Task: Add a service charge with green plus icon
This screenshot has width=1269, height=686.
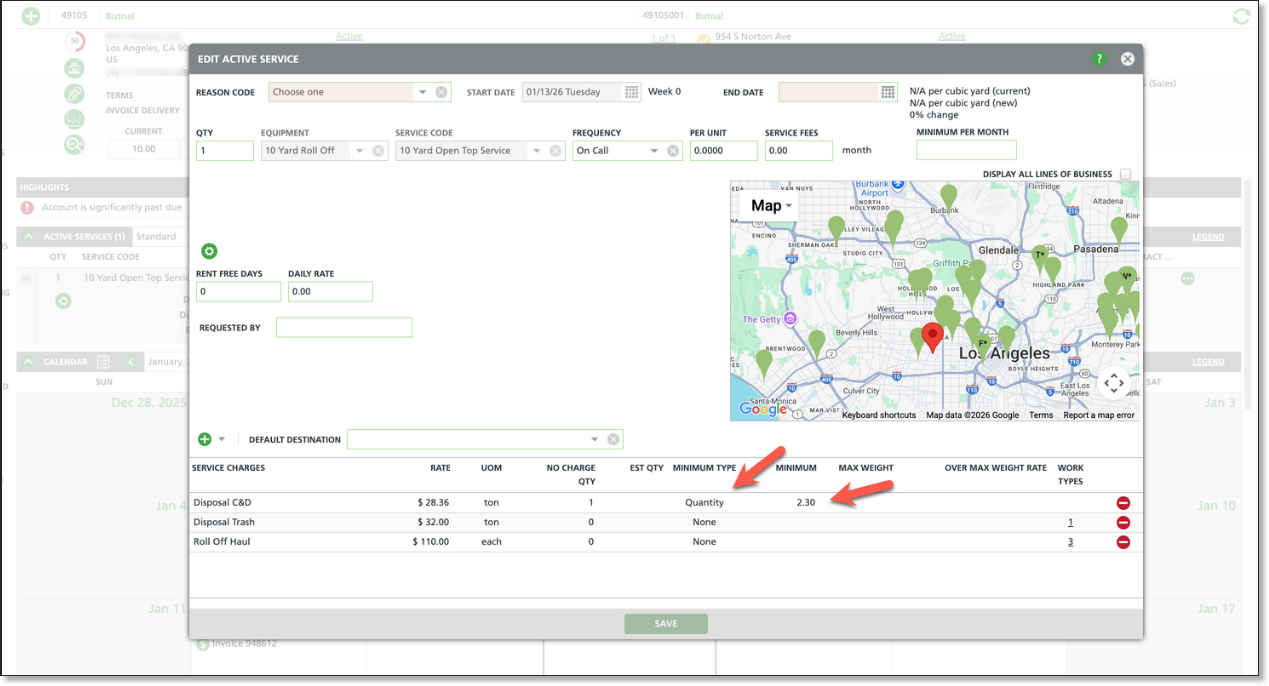Action: click(x=205, y=439)
